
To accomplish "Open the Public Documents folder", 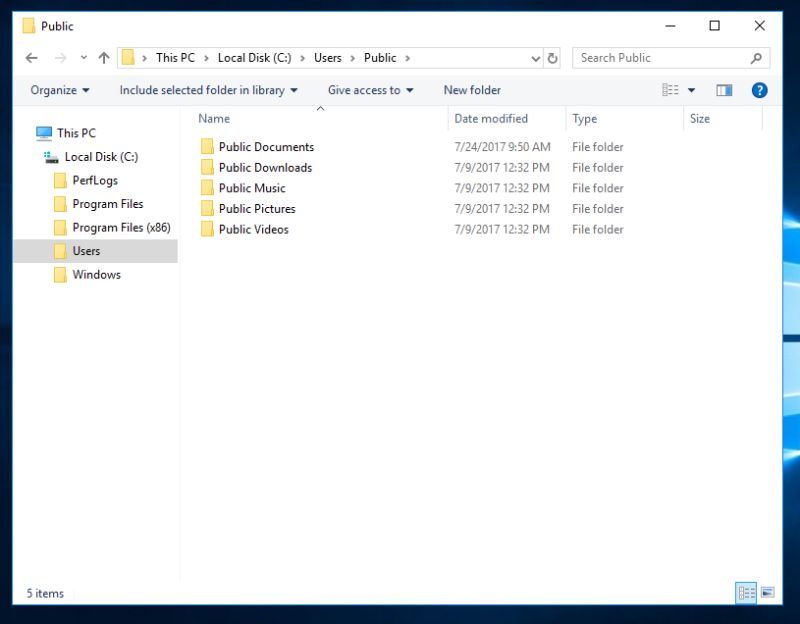I will (x=264, y=146).
